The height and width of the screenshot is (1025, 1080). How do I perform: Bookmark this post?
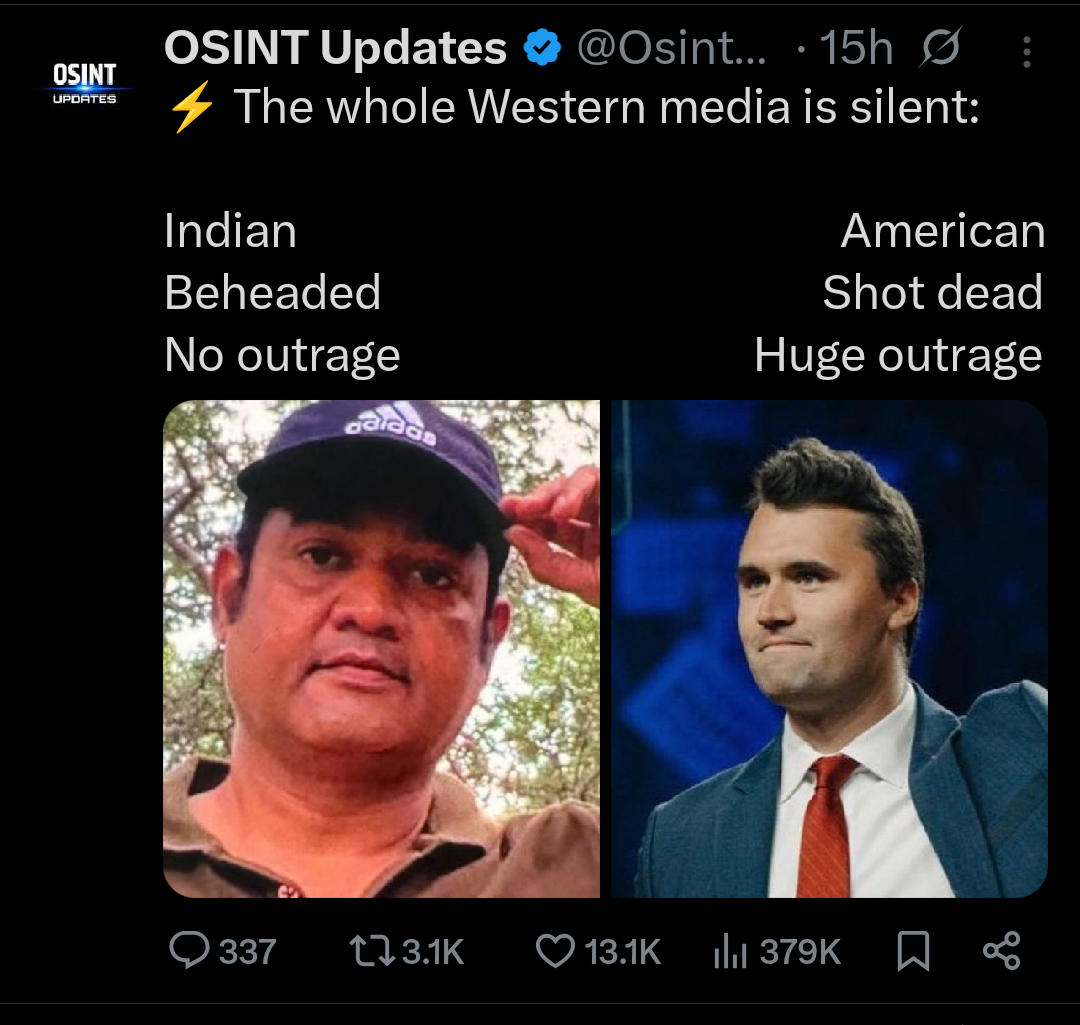coord(913,951)
